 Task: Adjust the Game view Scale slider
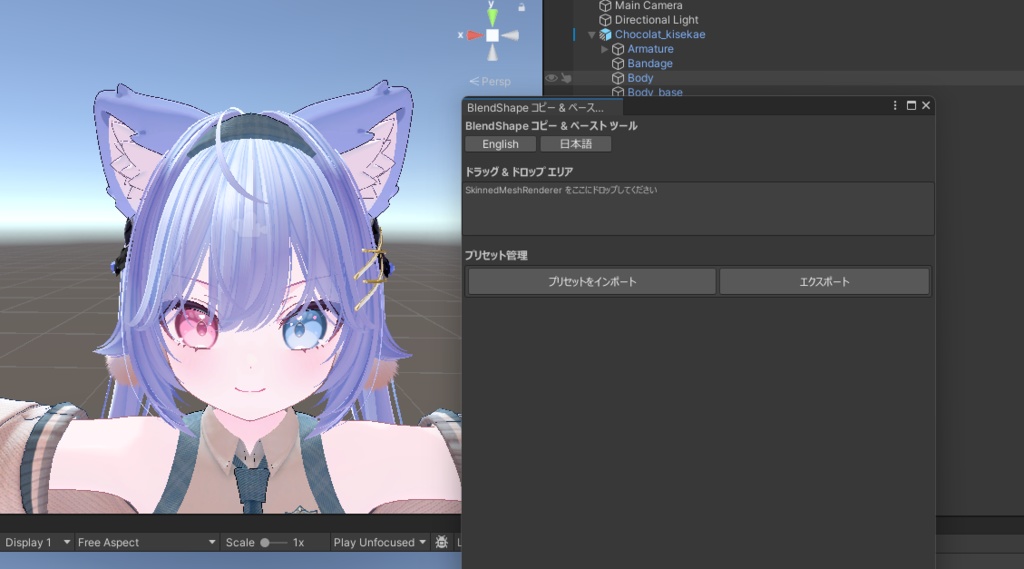(273, 542)
